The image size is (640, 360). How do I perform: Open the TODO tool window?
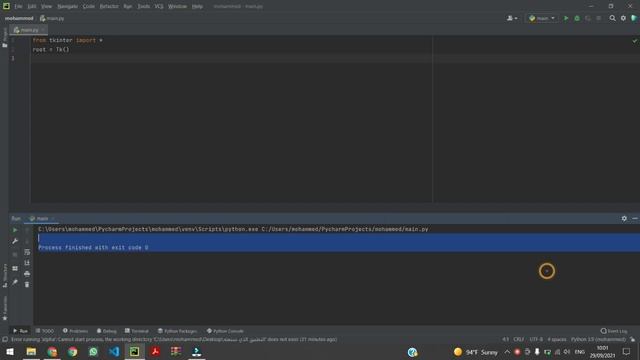pyautogui.click(x=45, y=331)
